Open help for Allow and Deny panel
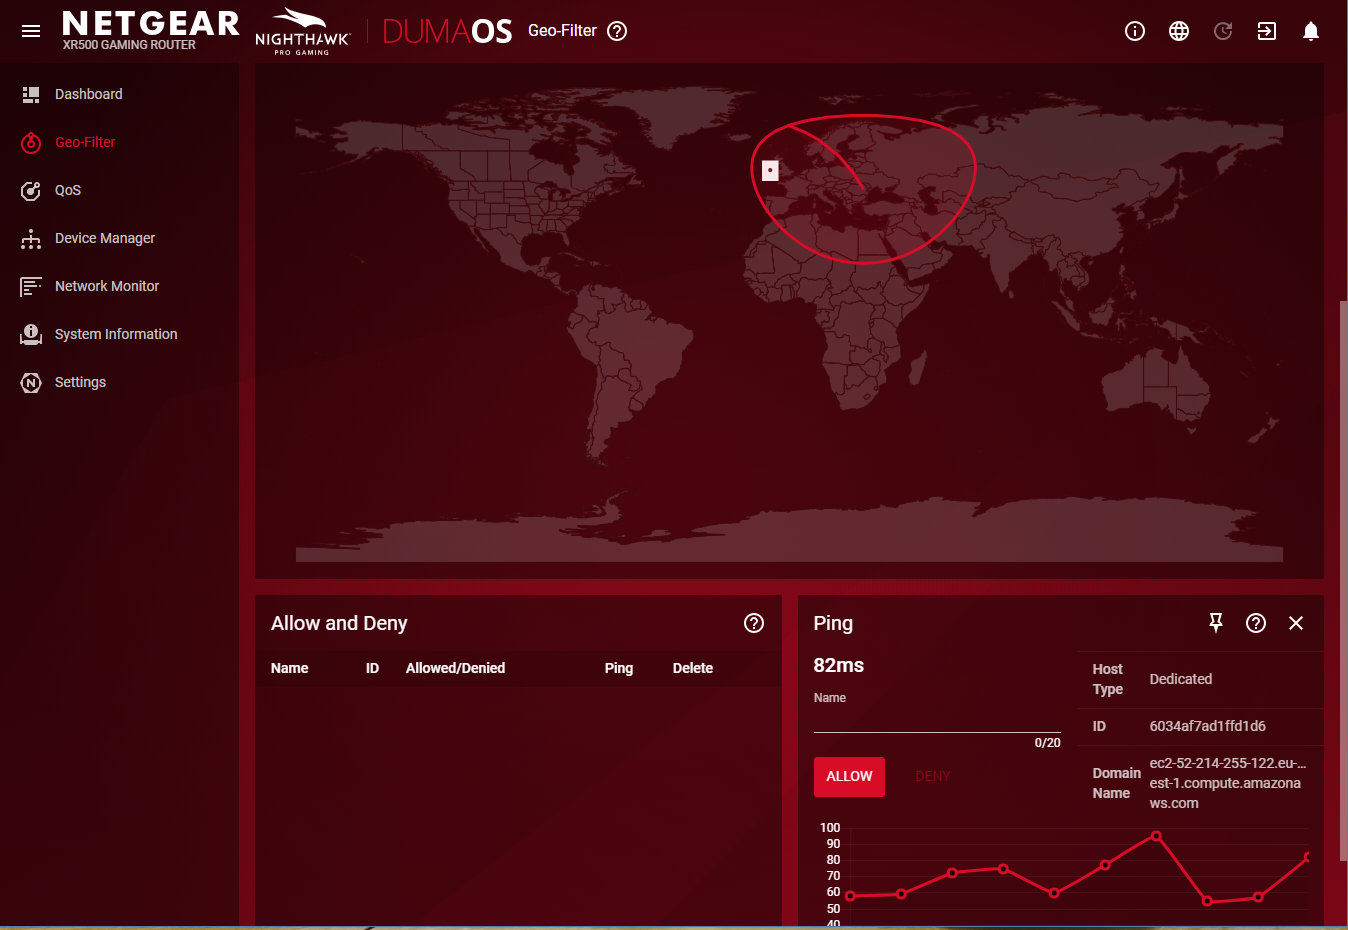This screenshot has width=1348, height=930. pyautogui.click(x=754, y=623)
